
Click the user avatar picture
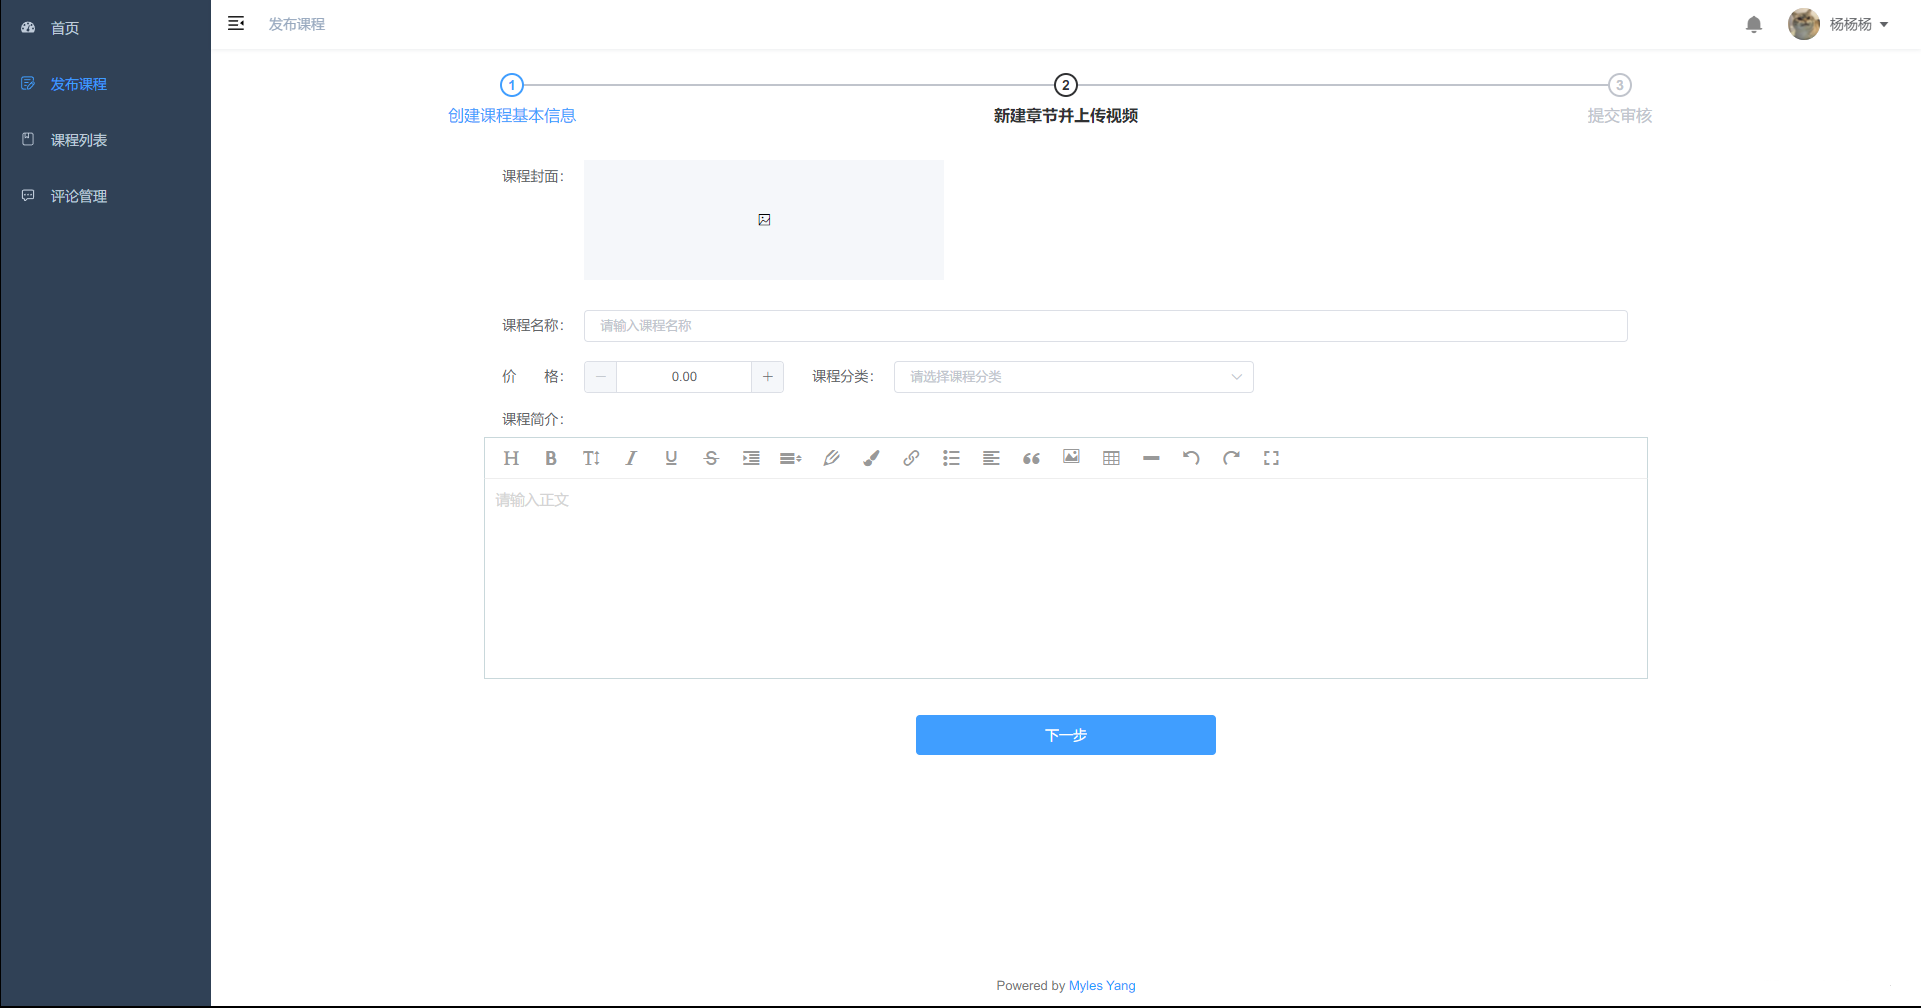coord(1804,24)
